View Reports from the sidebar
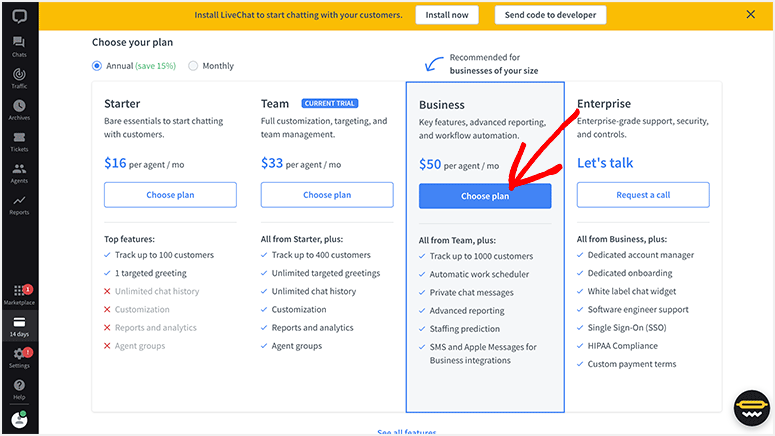 19,205
